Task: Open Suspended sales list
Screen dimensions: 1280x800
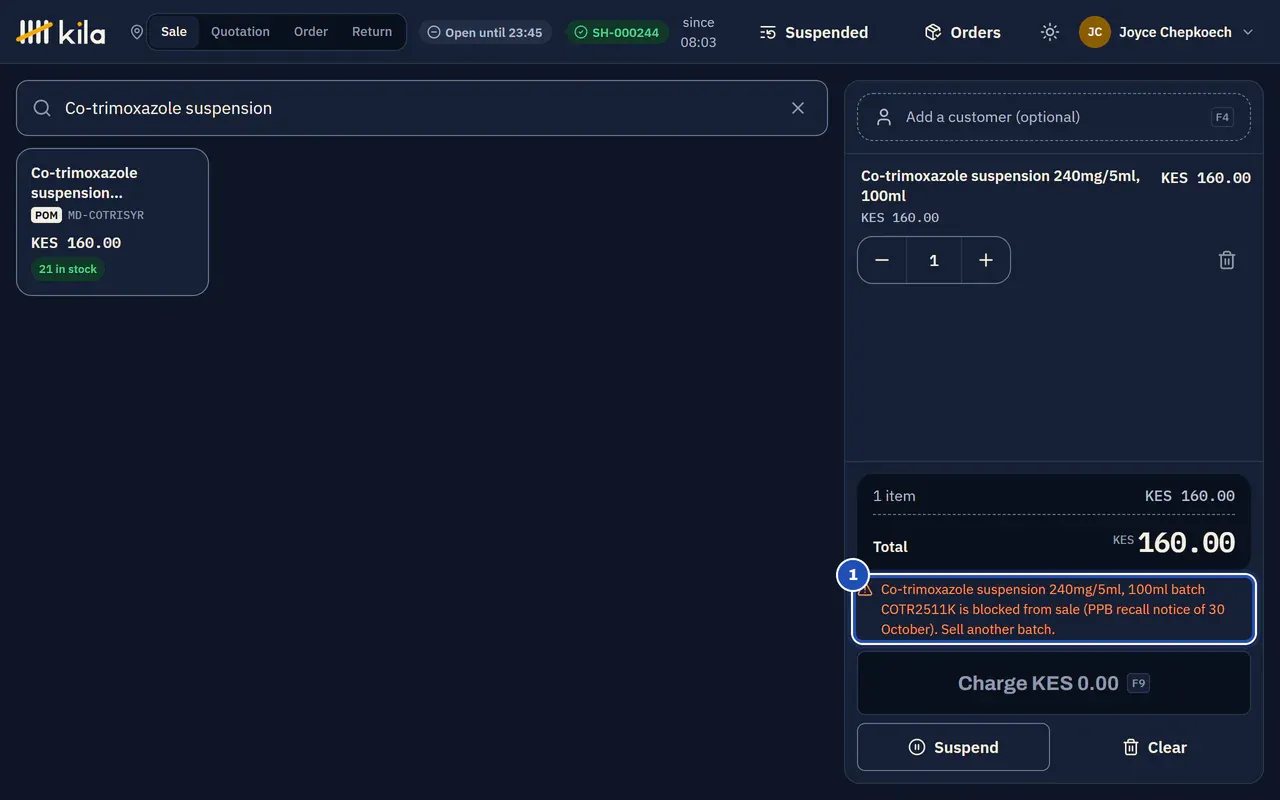Action: (x=814, y=32)
